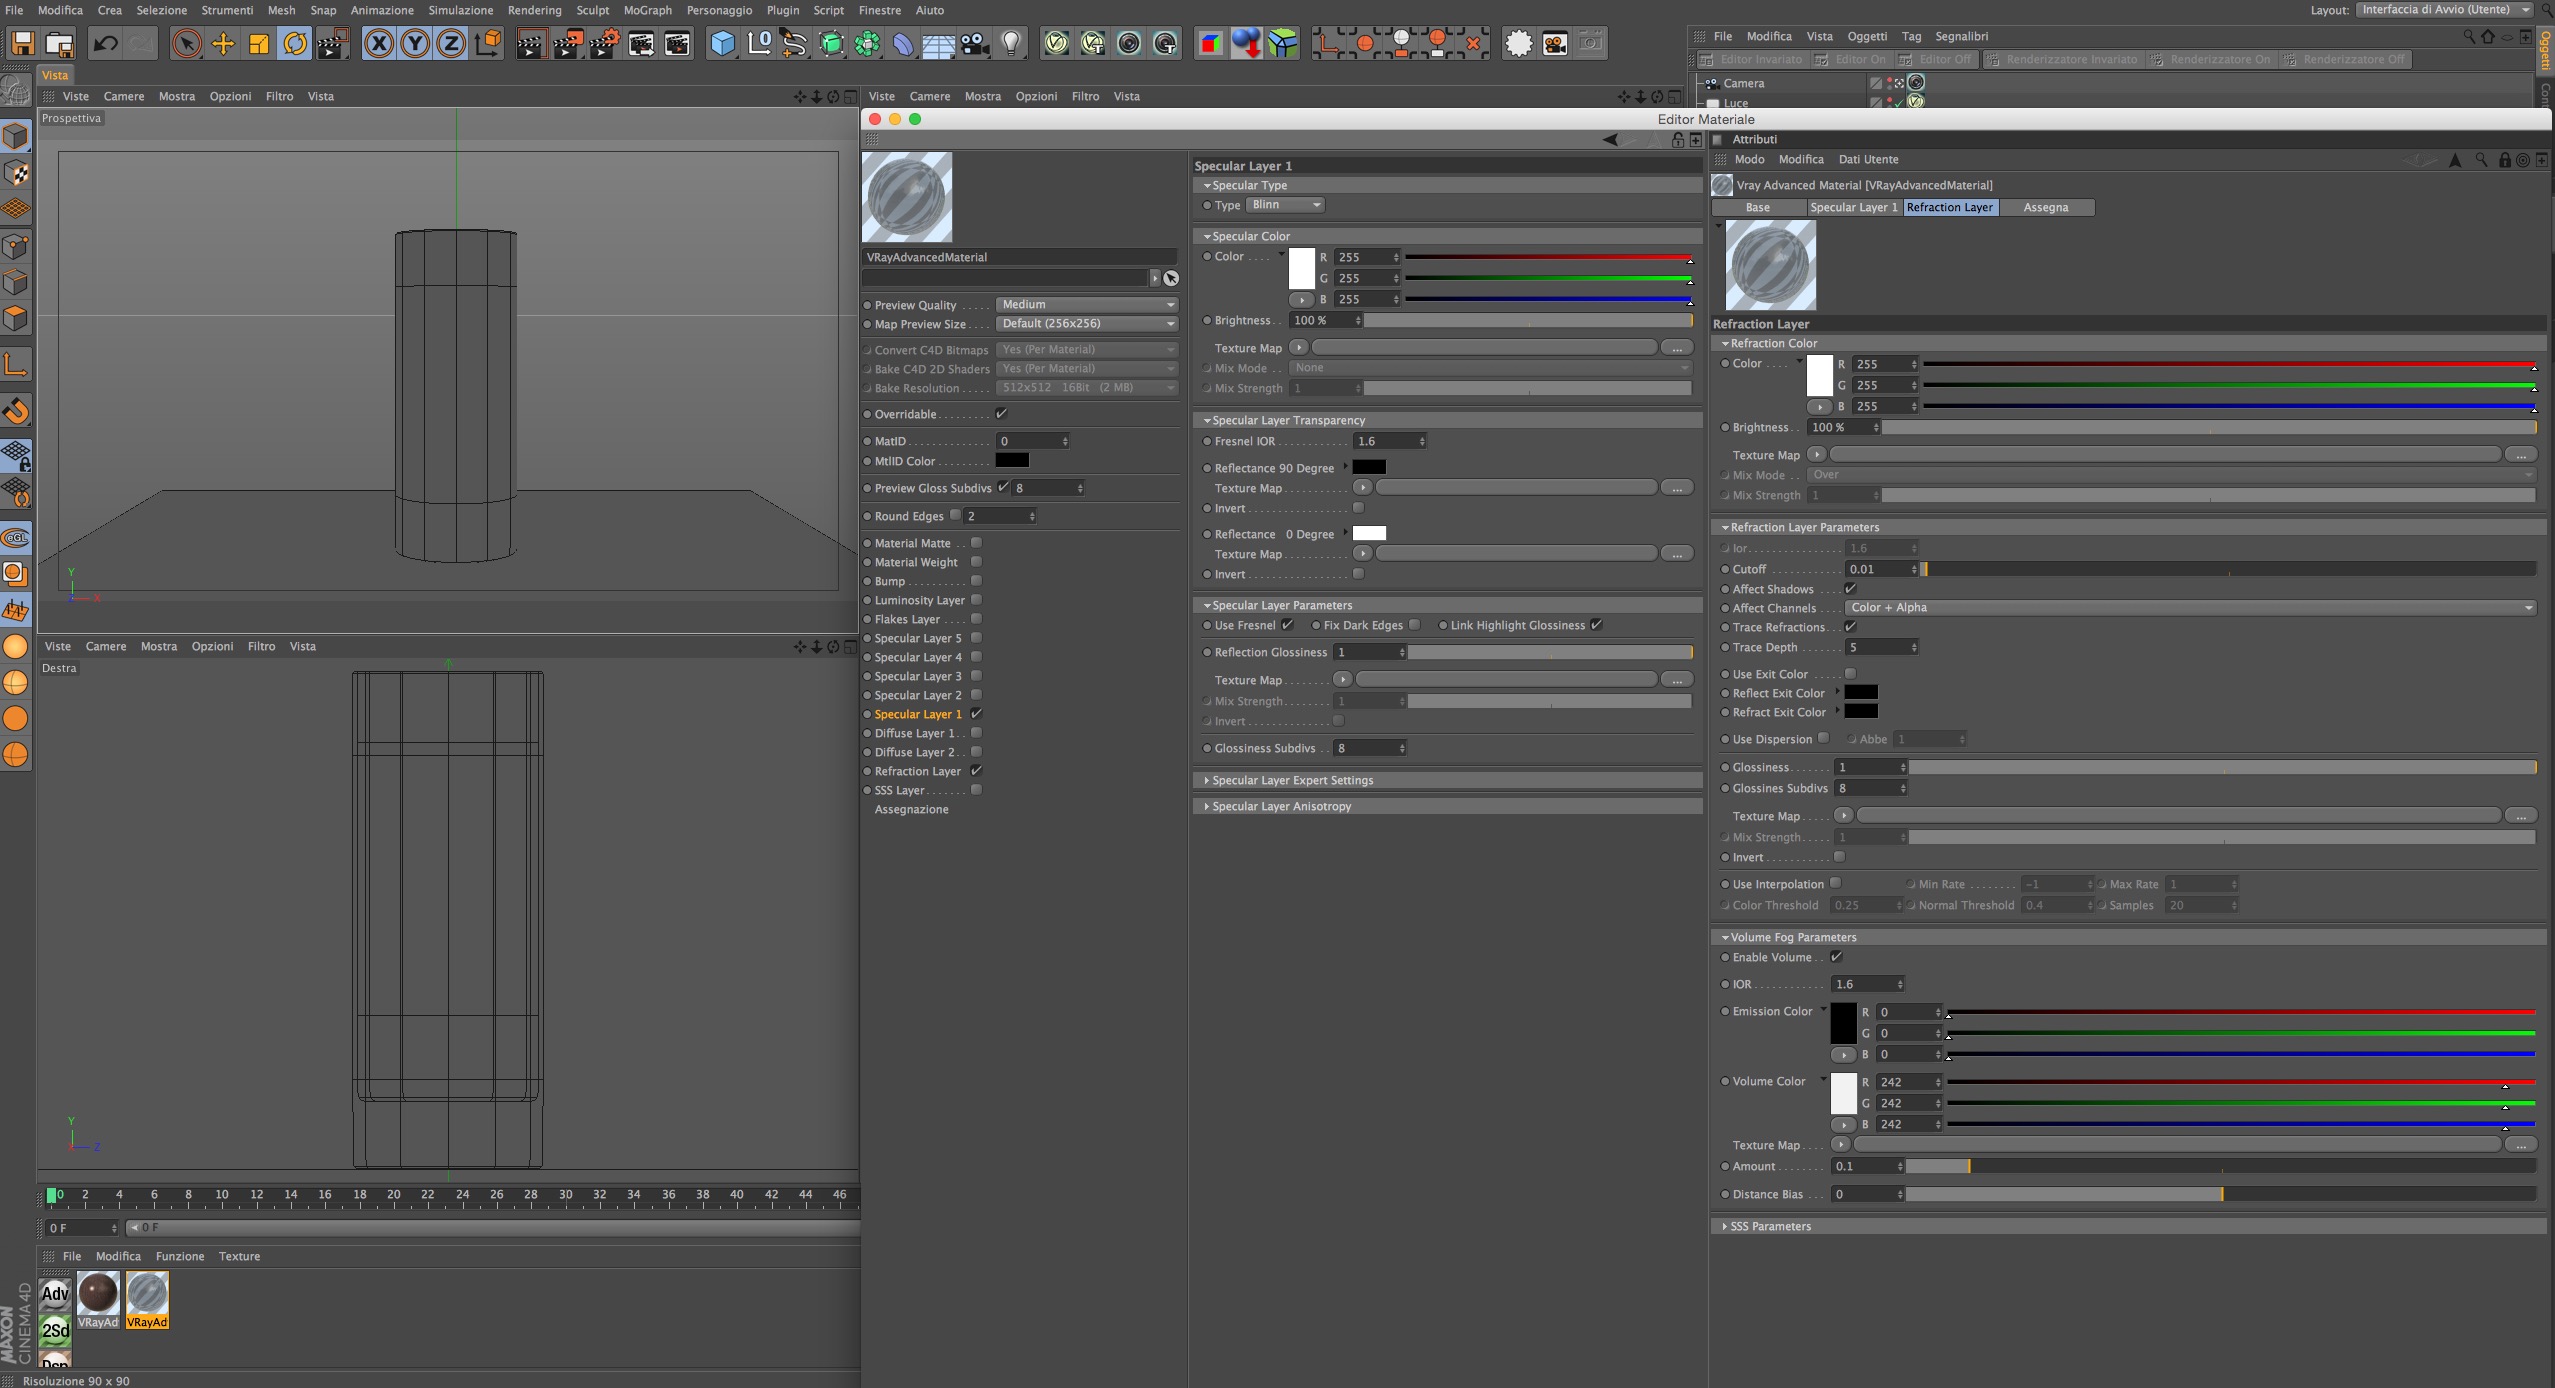Switch to the Specular Layer 1 tab
The image size is (2555, 1388).
point(1852,207)
